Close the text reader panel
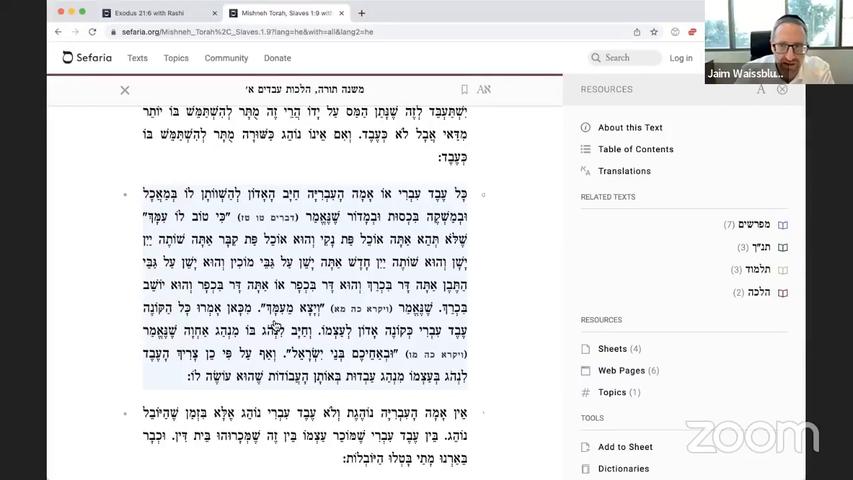Image resolution: width=853 pixels, height=480 pixels. pos(125,90)
